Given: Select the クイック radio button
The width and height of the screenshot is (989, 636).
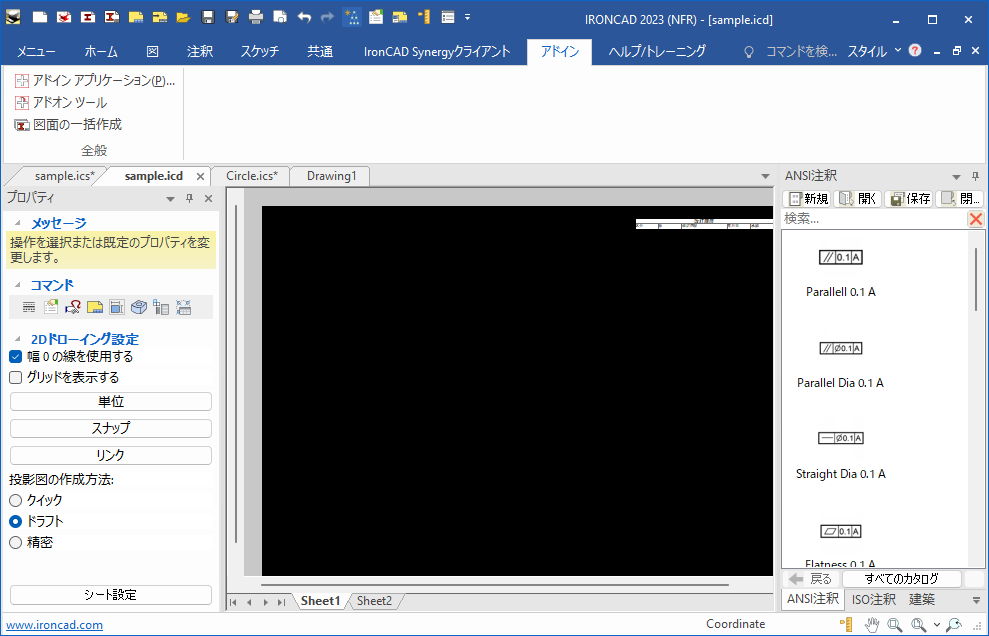Looking at the screenshot, I should 16,500.
